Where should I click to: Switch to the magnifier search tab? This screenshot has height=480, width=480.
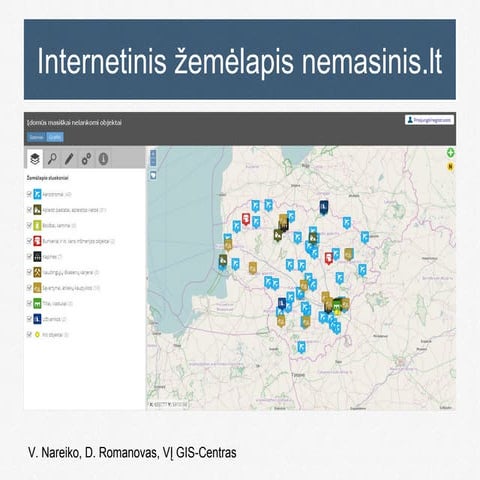point(52,159)
